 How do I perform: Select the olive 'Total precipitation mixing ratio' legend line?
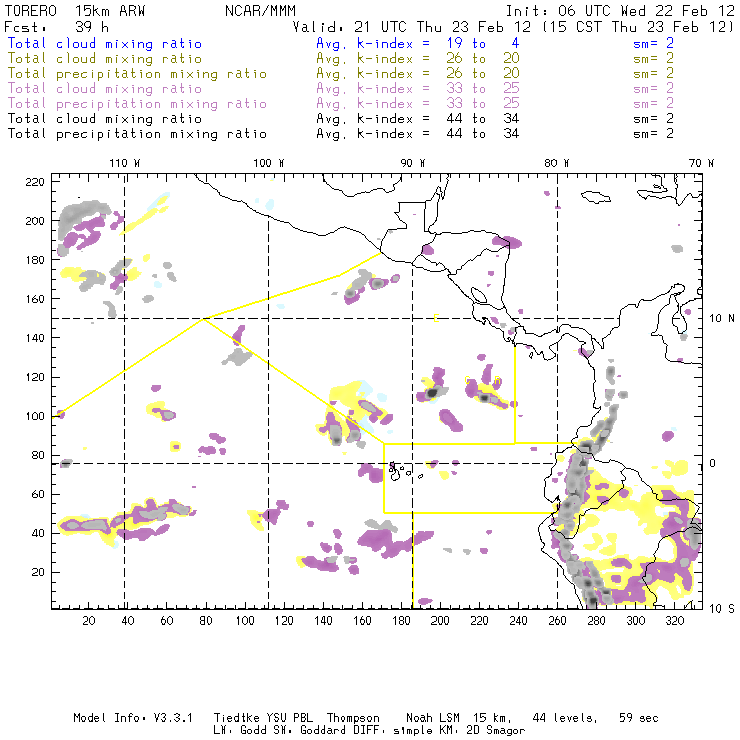[137, 74]
